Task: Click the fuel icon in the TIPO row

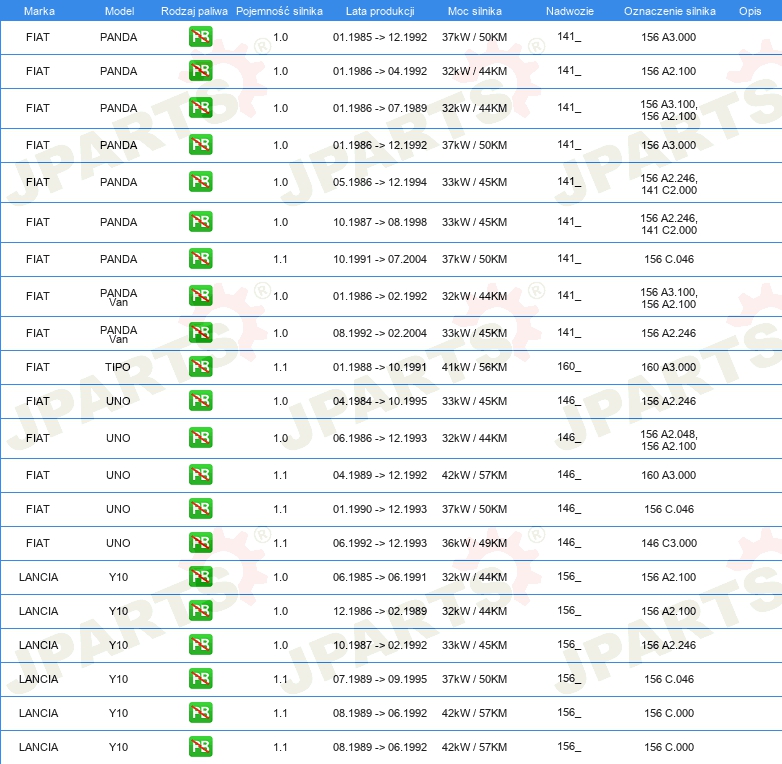Action: pos(200,367)
